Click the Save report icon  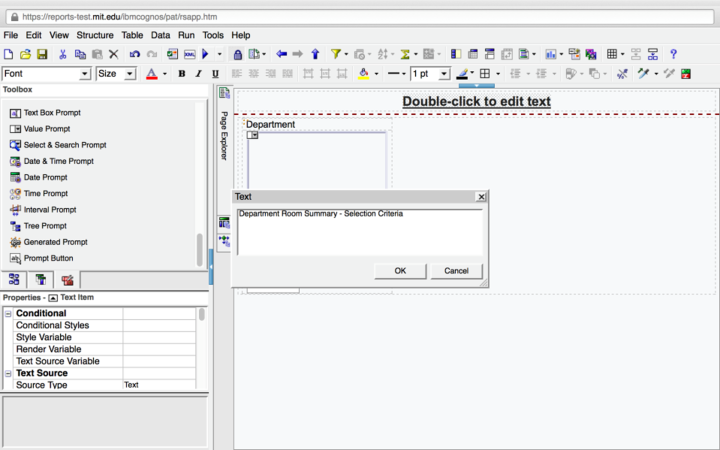(41, 54)
